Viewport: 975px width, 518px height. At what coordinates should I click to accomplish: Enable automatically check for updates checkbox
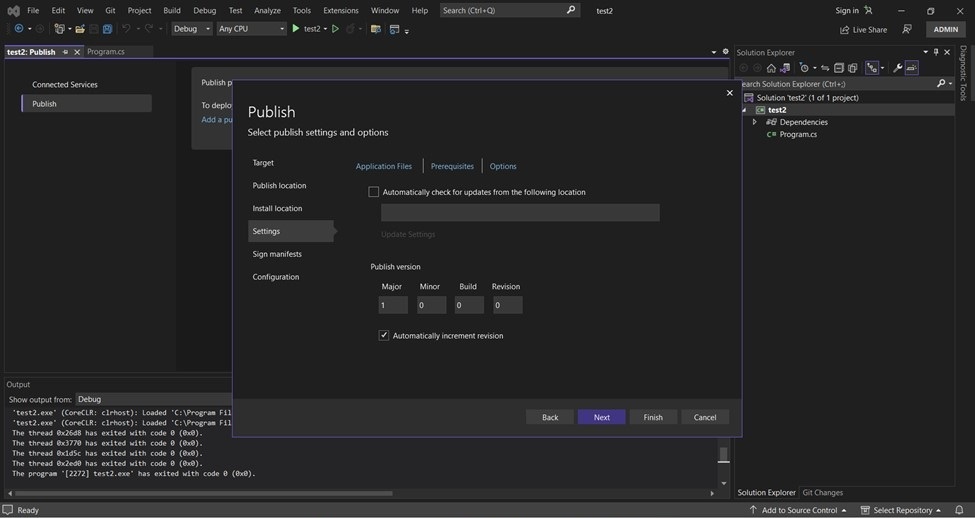point(373,192)
